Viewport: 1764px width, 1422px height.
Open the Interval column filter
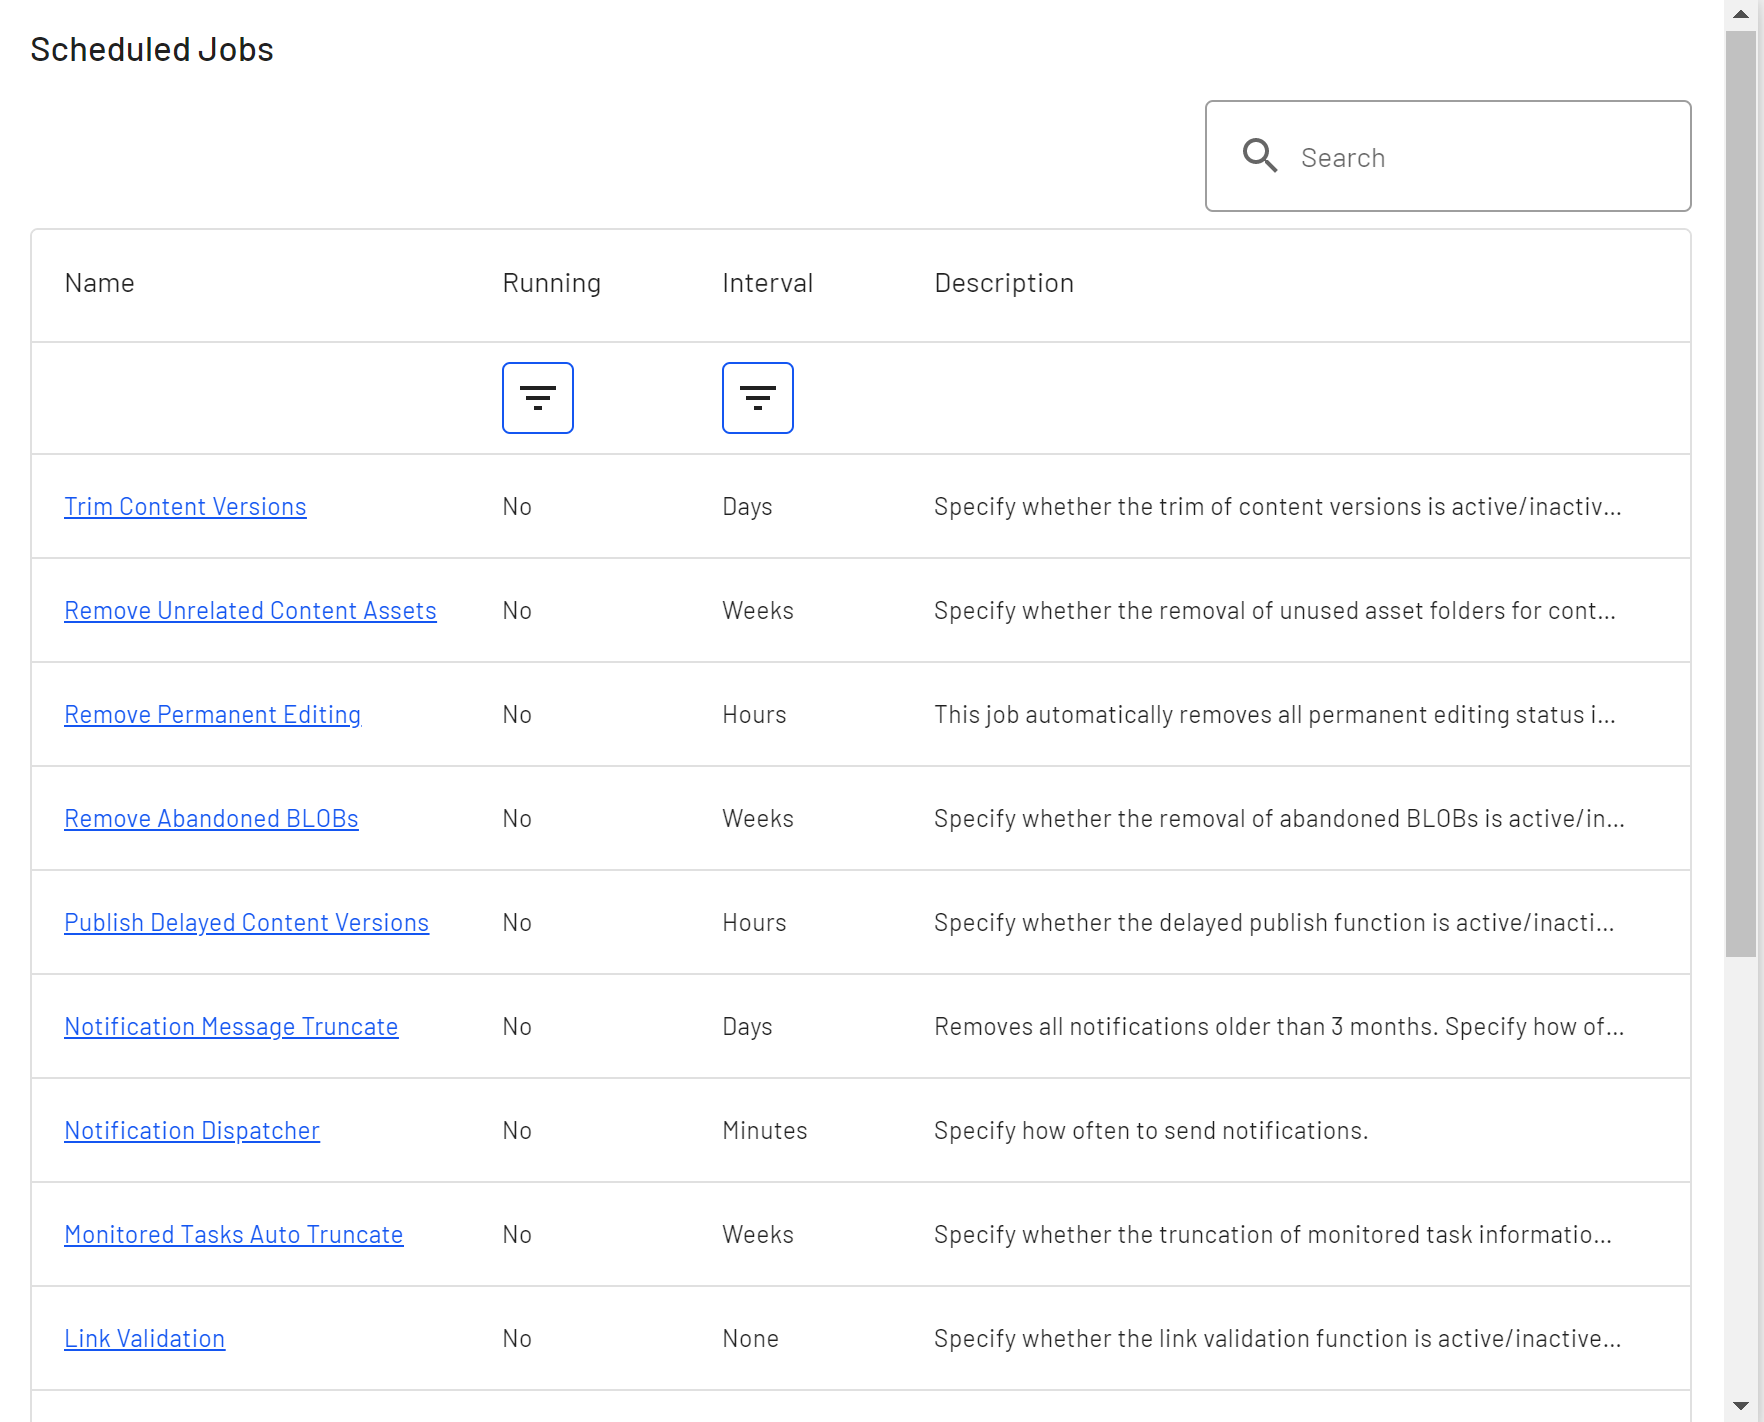[x=757, y=398]
